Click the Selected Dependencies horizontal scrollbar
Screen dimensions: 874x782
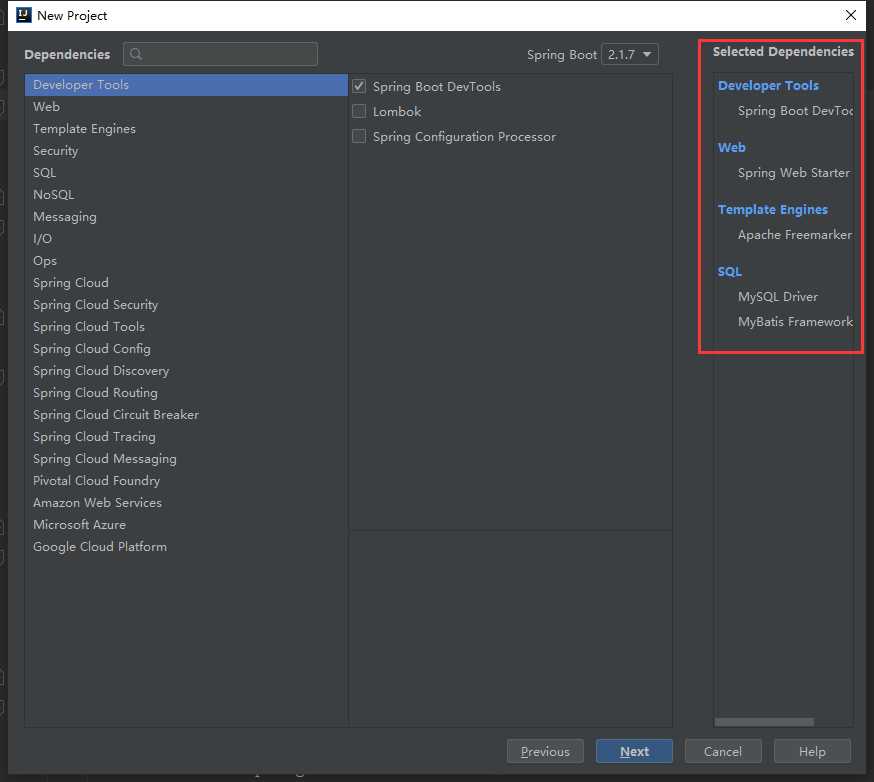click(764, 722)
